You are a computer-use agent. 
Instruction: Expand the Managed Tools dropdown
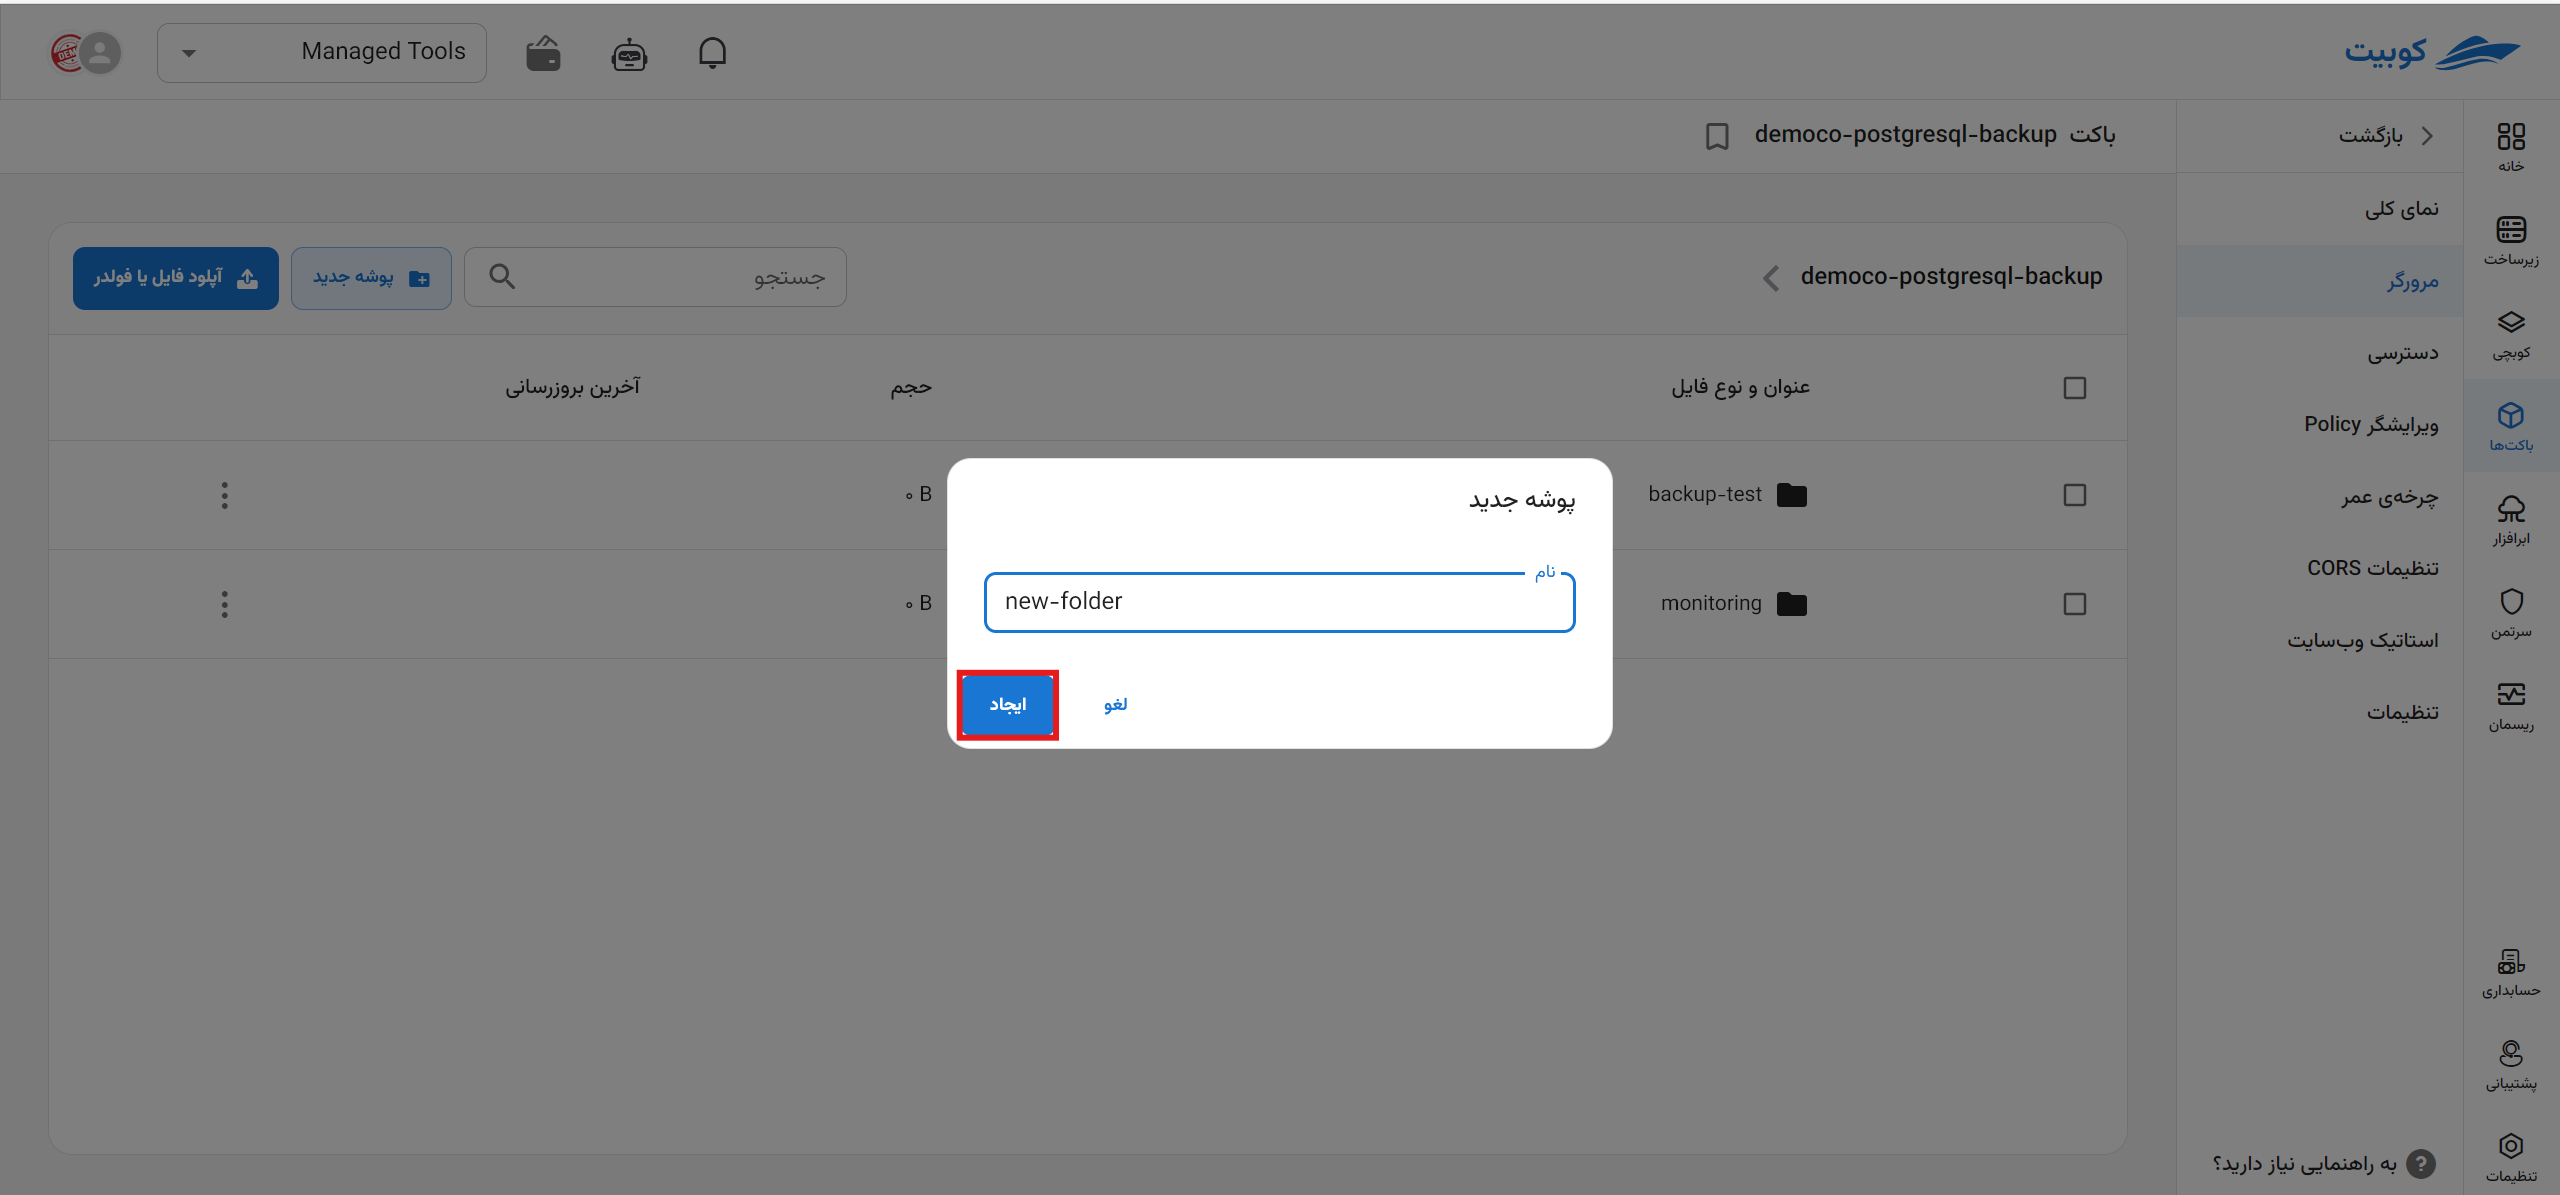[321, 52]
